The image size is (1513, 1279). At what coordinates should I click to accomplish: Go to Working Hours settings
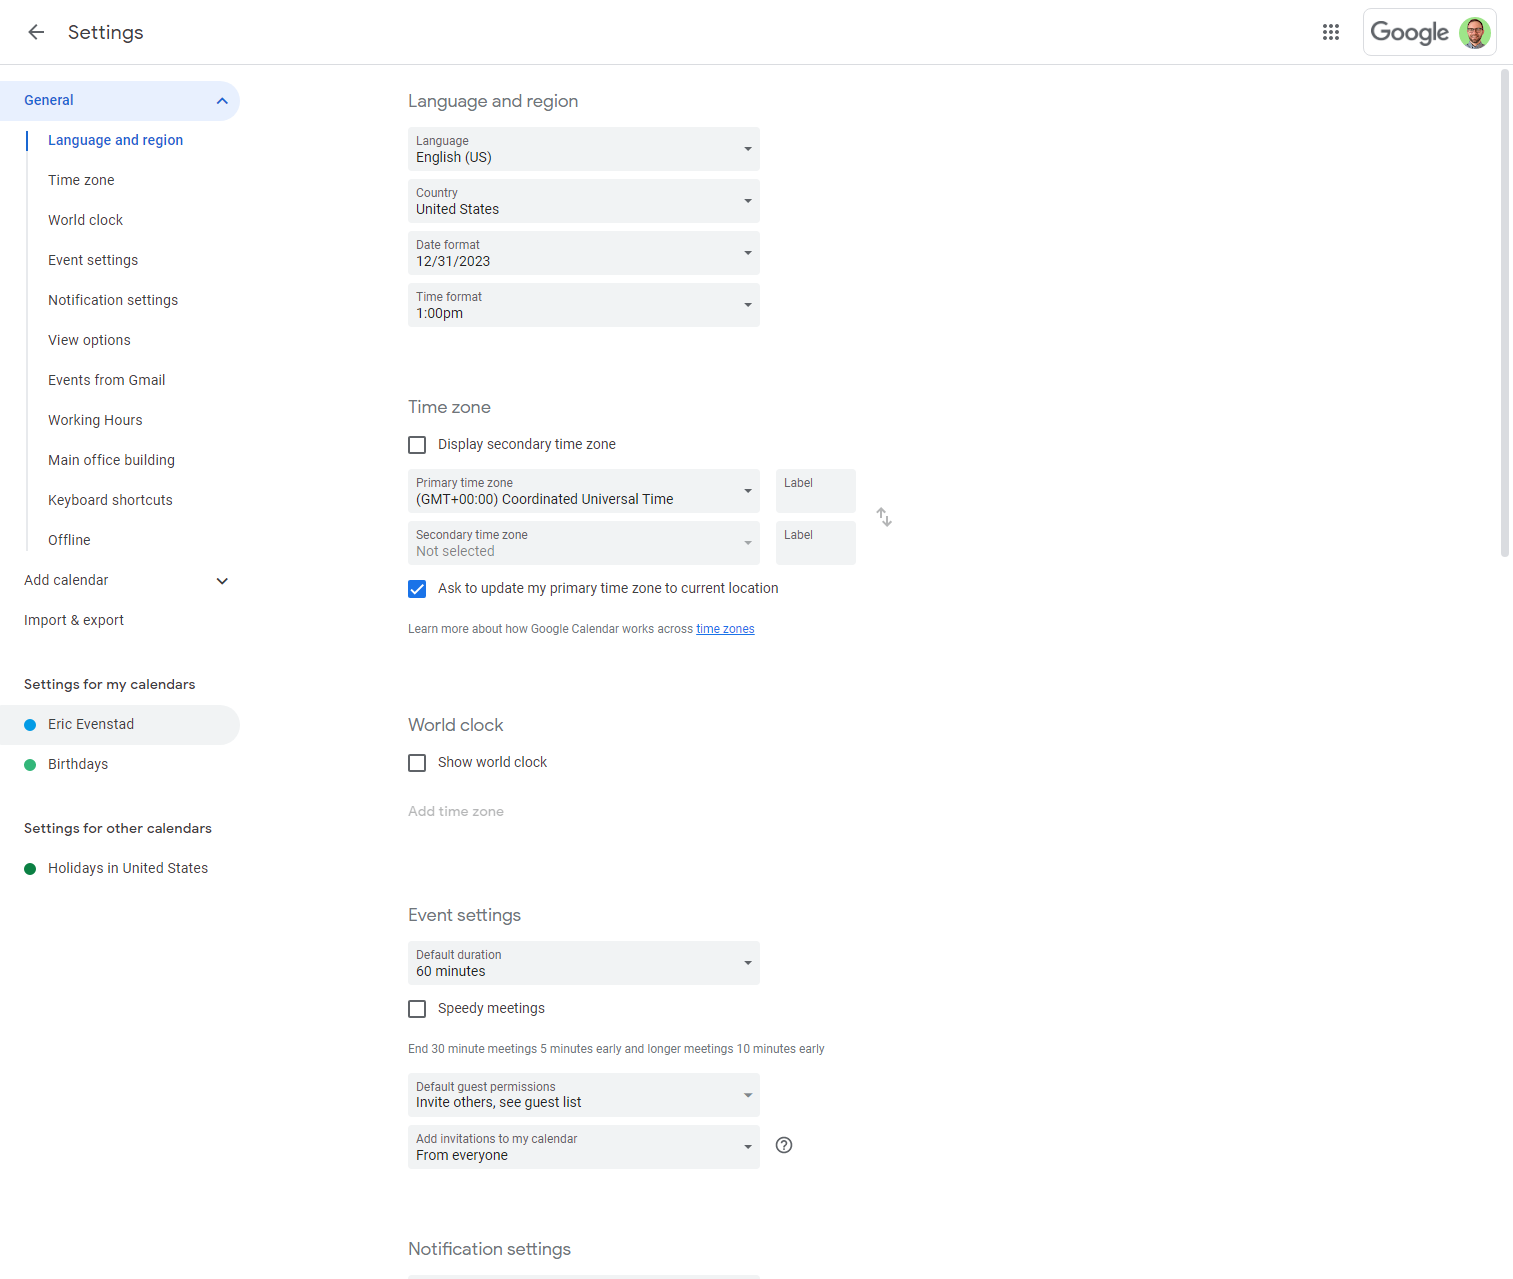pyautogui.click(x=95, y=420)
